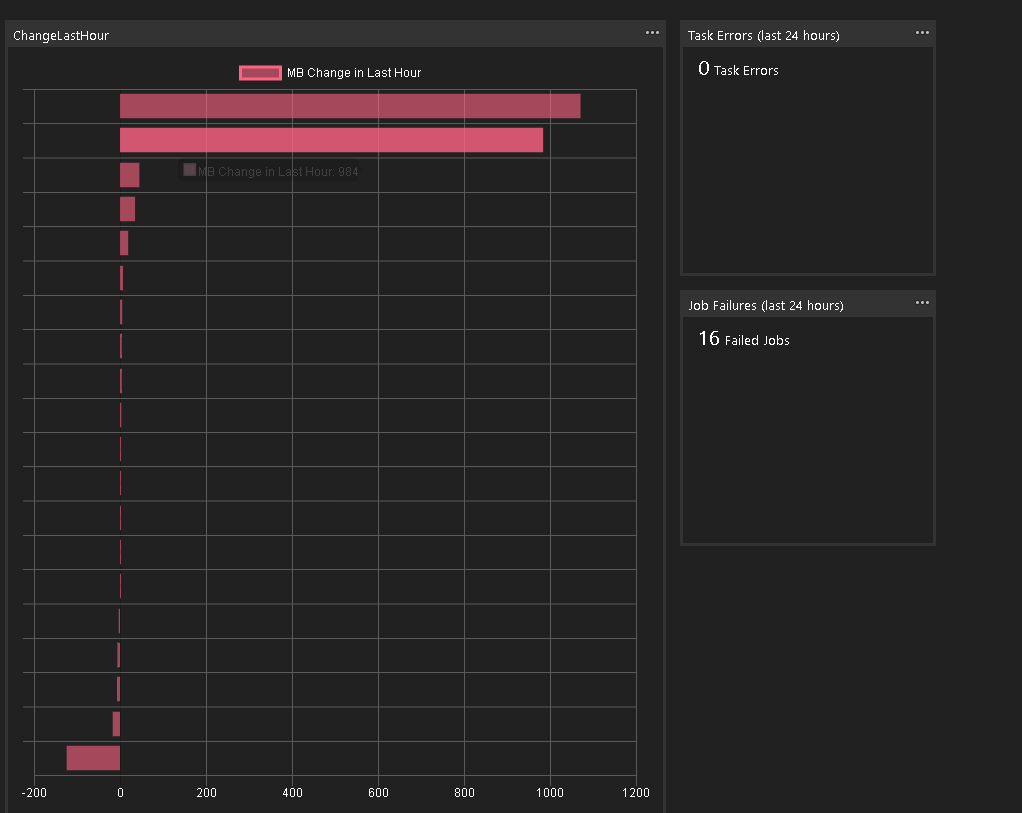
Task: Click the ChangeLastHour widget title
Action: click(61, 36)
